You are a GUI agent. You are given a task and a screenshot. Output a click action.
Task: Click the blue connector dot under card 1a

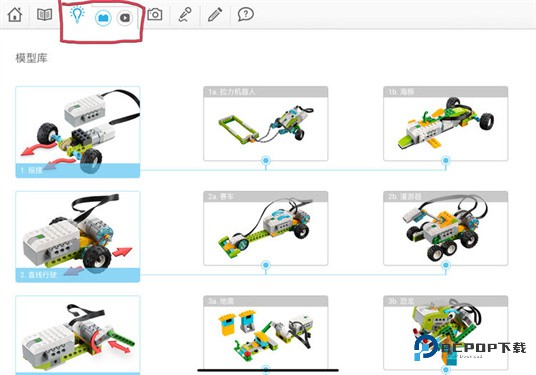pyautogui.click(x=266, y=160)
